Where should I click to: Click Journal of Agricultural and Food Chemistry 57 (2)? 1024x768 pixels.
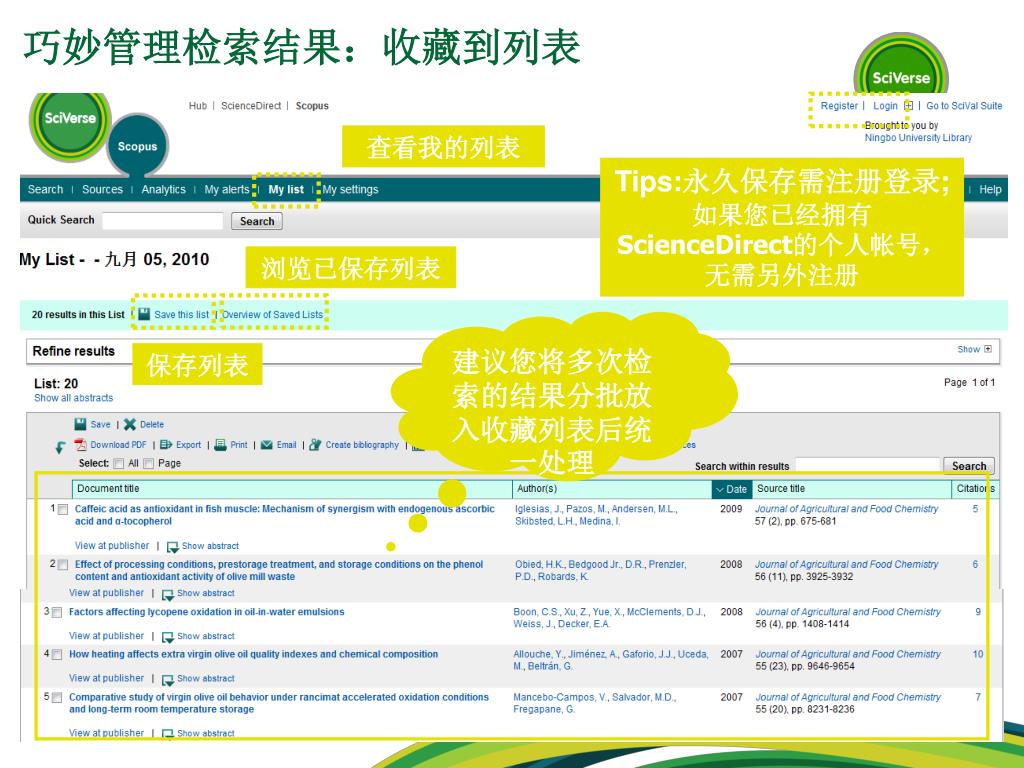click(846, 509)
